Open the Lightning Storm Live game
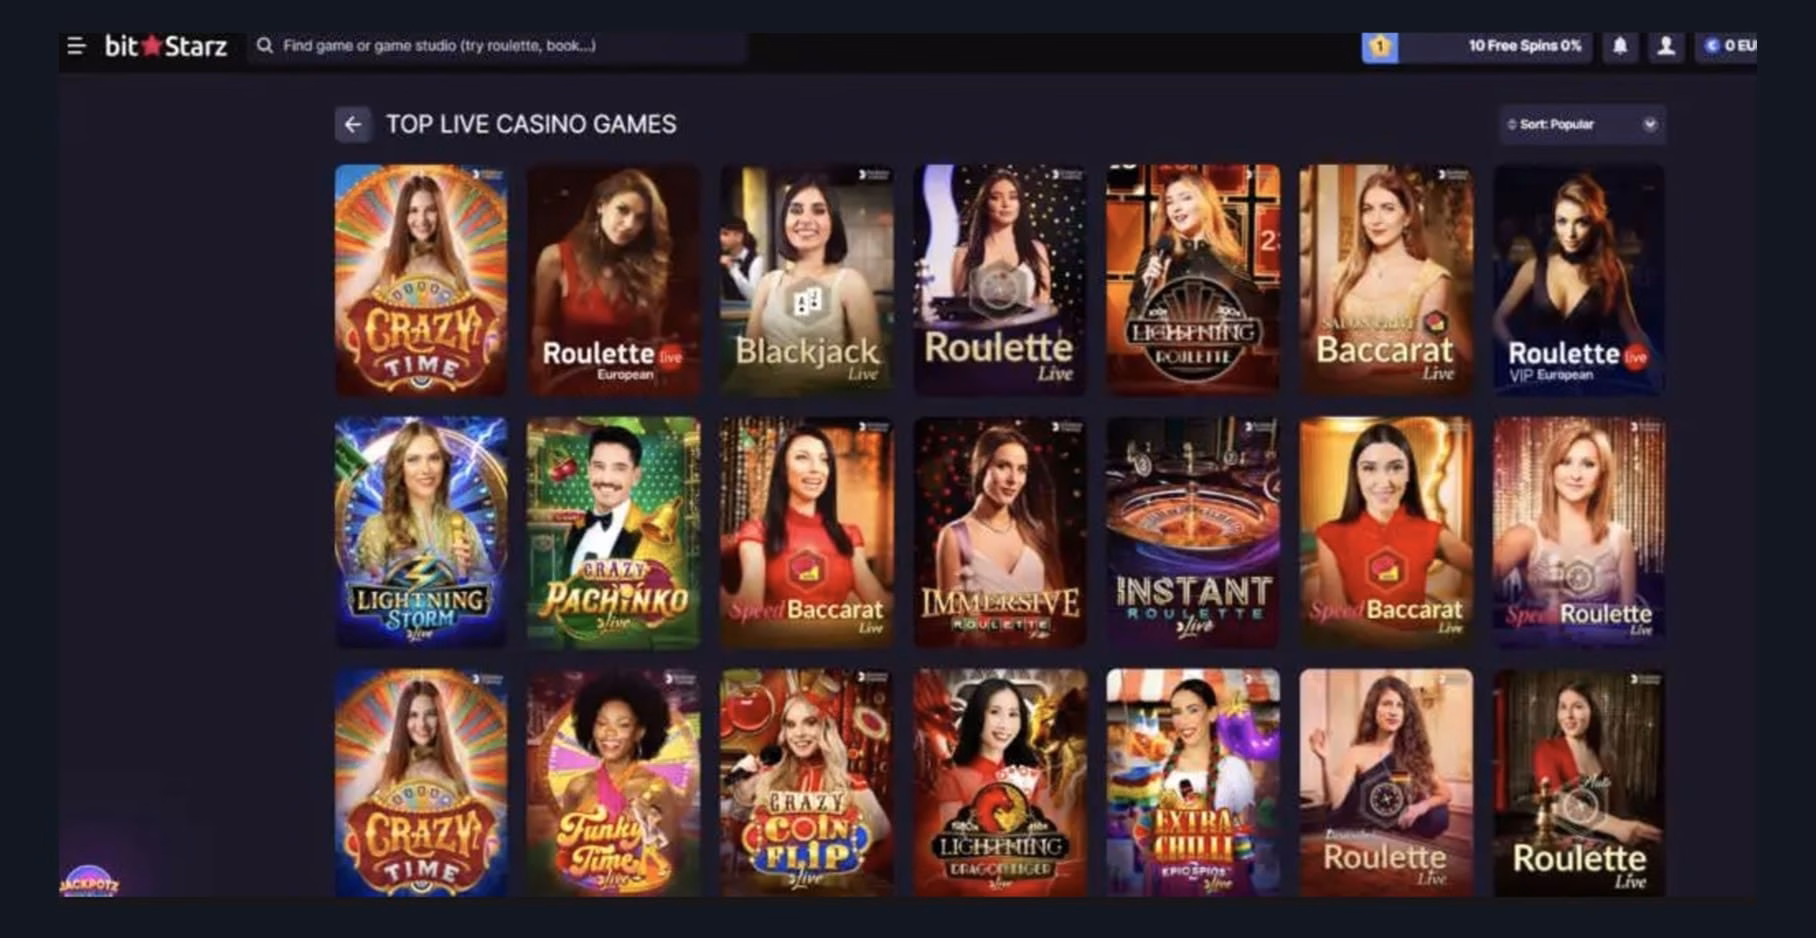Viewport: 1816px width, 938px height. coord(421,532)
